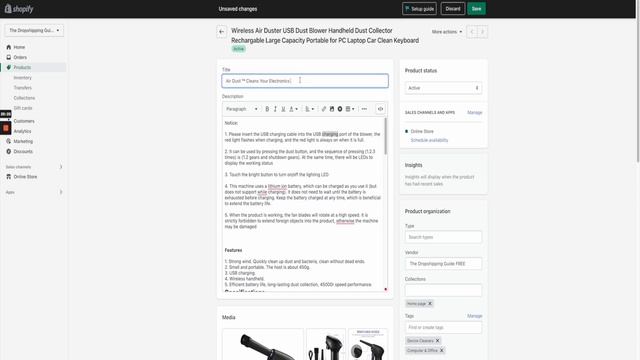Viewport: 640px width, 360px height.
Task: Open Product status Active dropdown
Action: pyautogui.click(x=443, y=88)
